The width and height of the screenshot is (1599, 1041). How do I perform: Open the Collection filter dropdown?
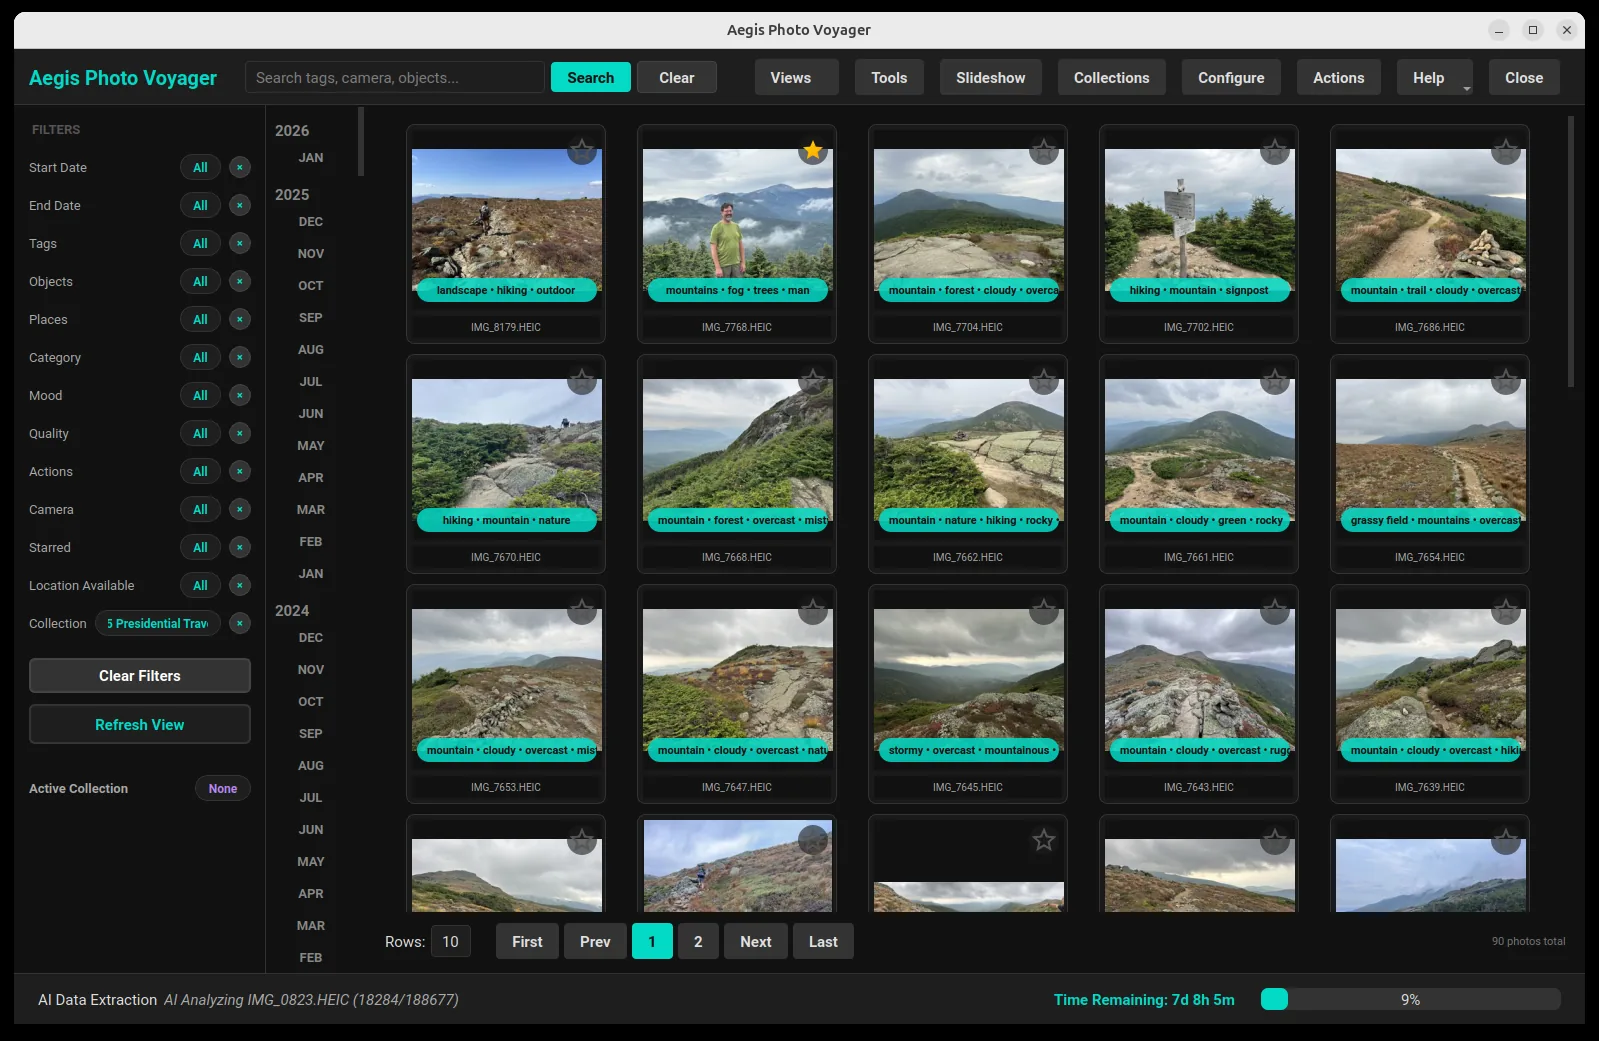tap(158, 623)
